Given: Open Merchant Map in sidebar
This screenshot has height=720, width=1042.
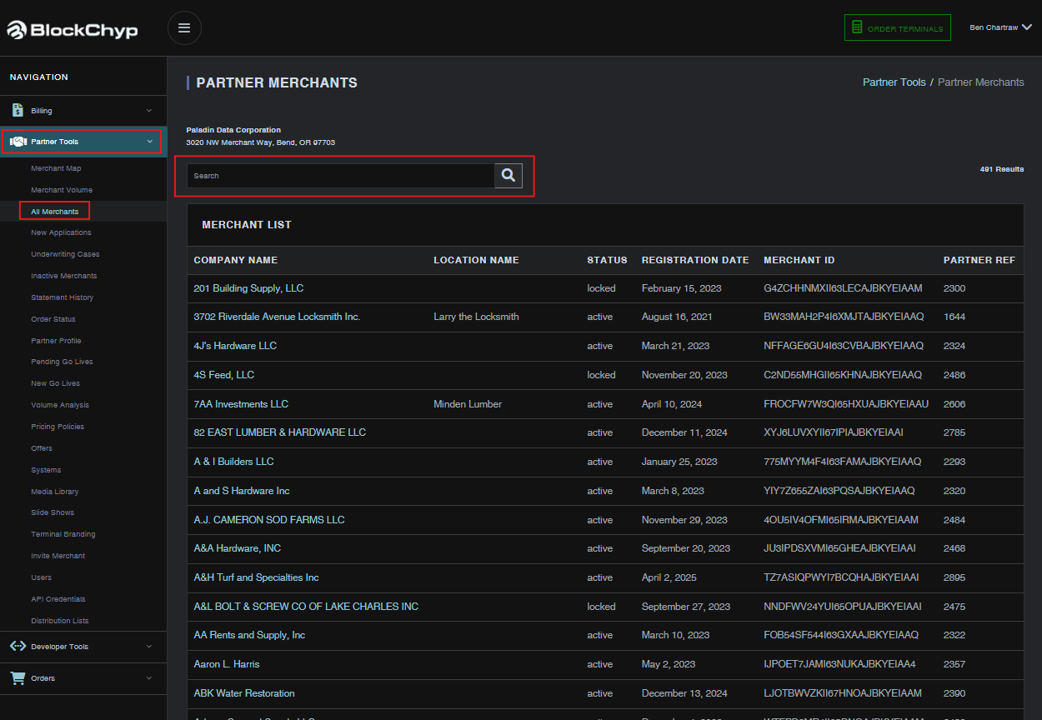Looking at the screenshot, I should coord(56,168).
